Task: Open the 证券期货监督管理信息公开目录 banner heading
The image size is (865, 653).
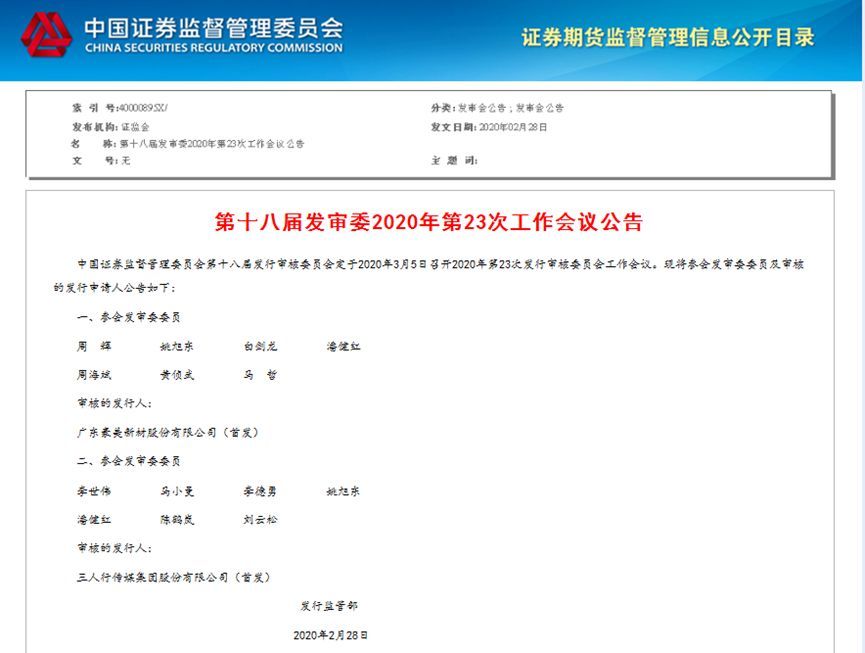Action: 668,38
